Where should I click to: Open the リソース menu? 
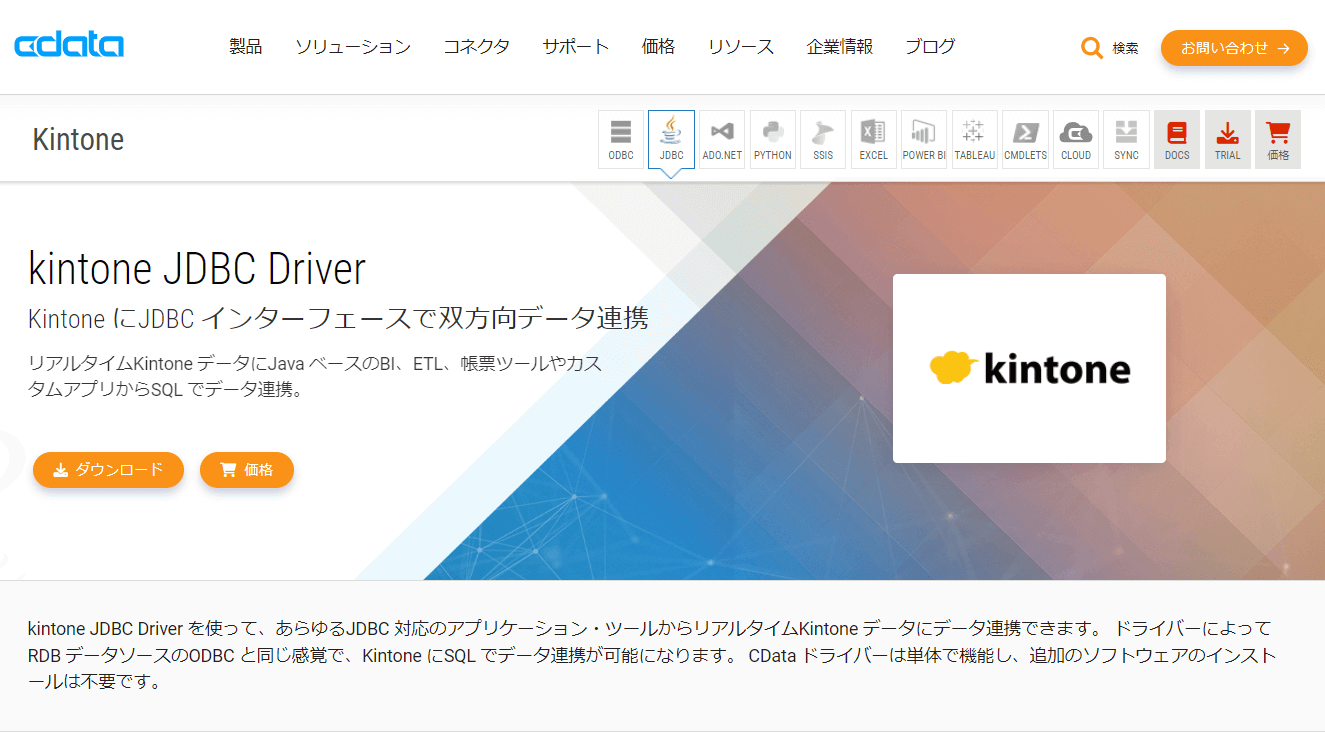click(x=741, y=46)
